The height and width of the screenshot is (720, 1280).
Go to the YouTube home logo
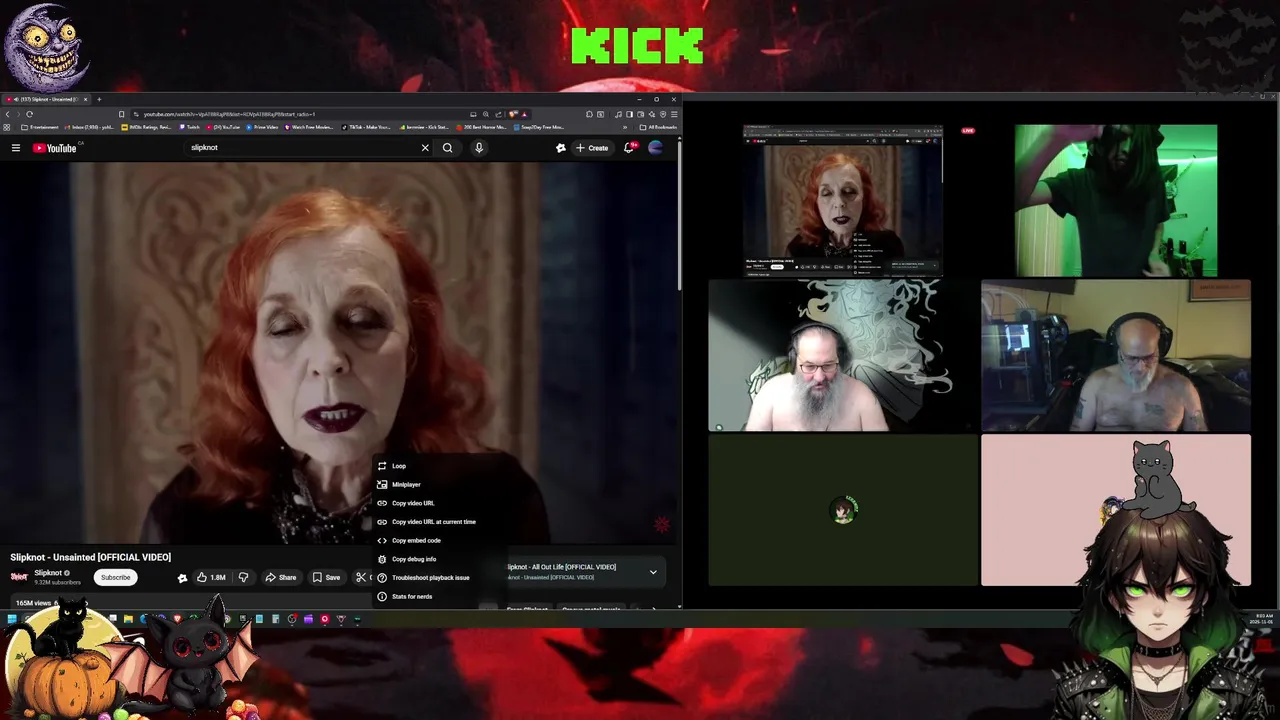click(x=55, y=148)
